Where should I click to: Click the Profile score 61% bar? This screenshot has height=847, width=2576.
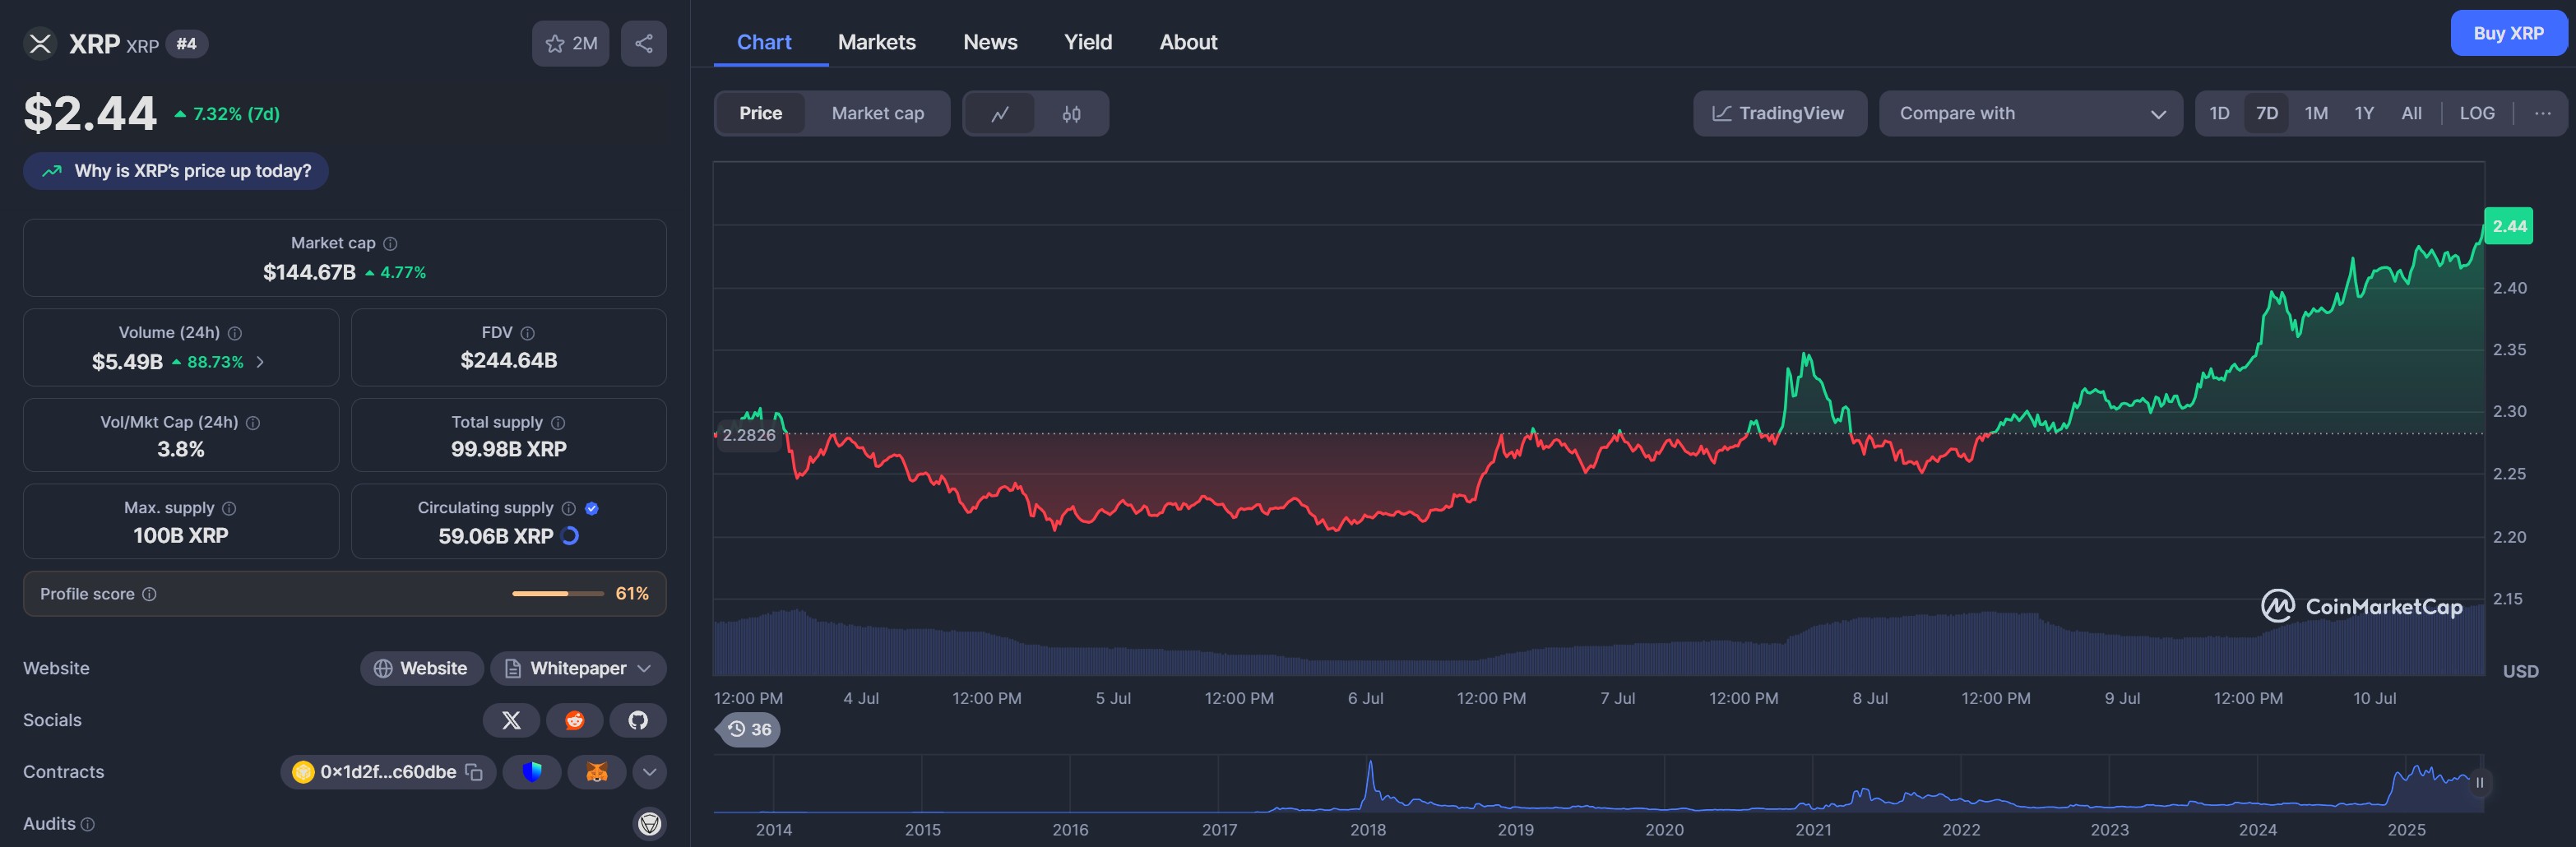(x=558, y=594)
